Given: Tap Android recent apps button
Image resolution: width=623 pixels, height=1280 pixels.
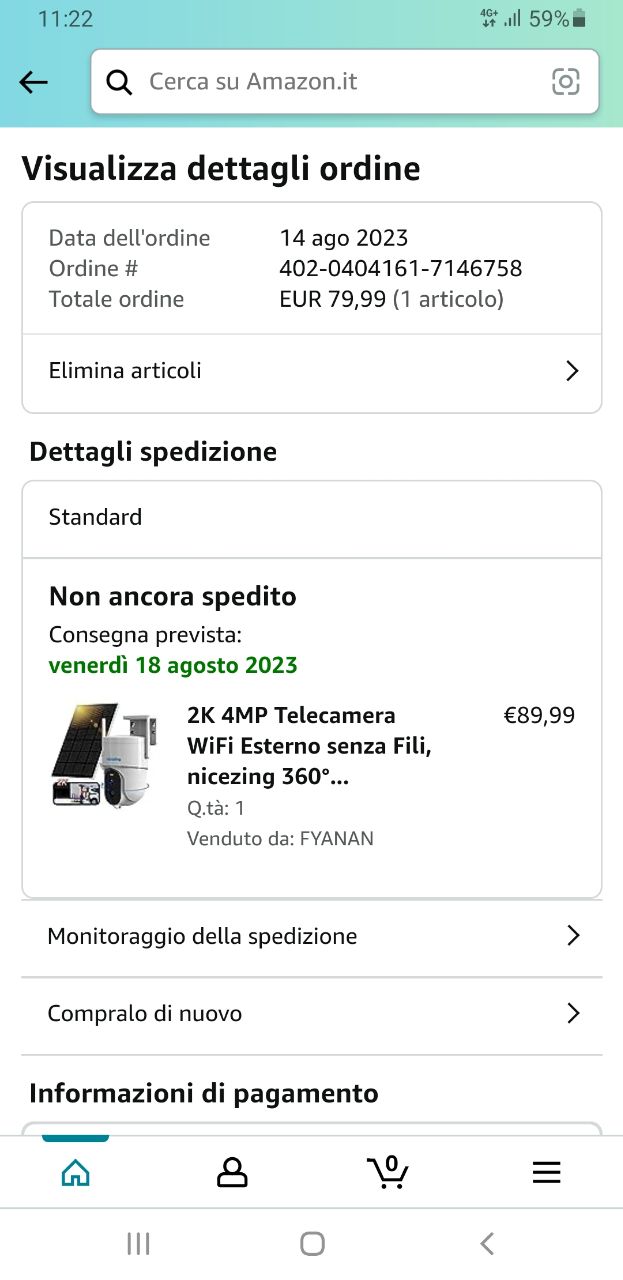Looking at the screenshot, I should click(139, 1243).
